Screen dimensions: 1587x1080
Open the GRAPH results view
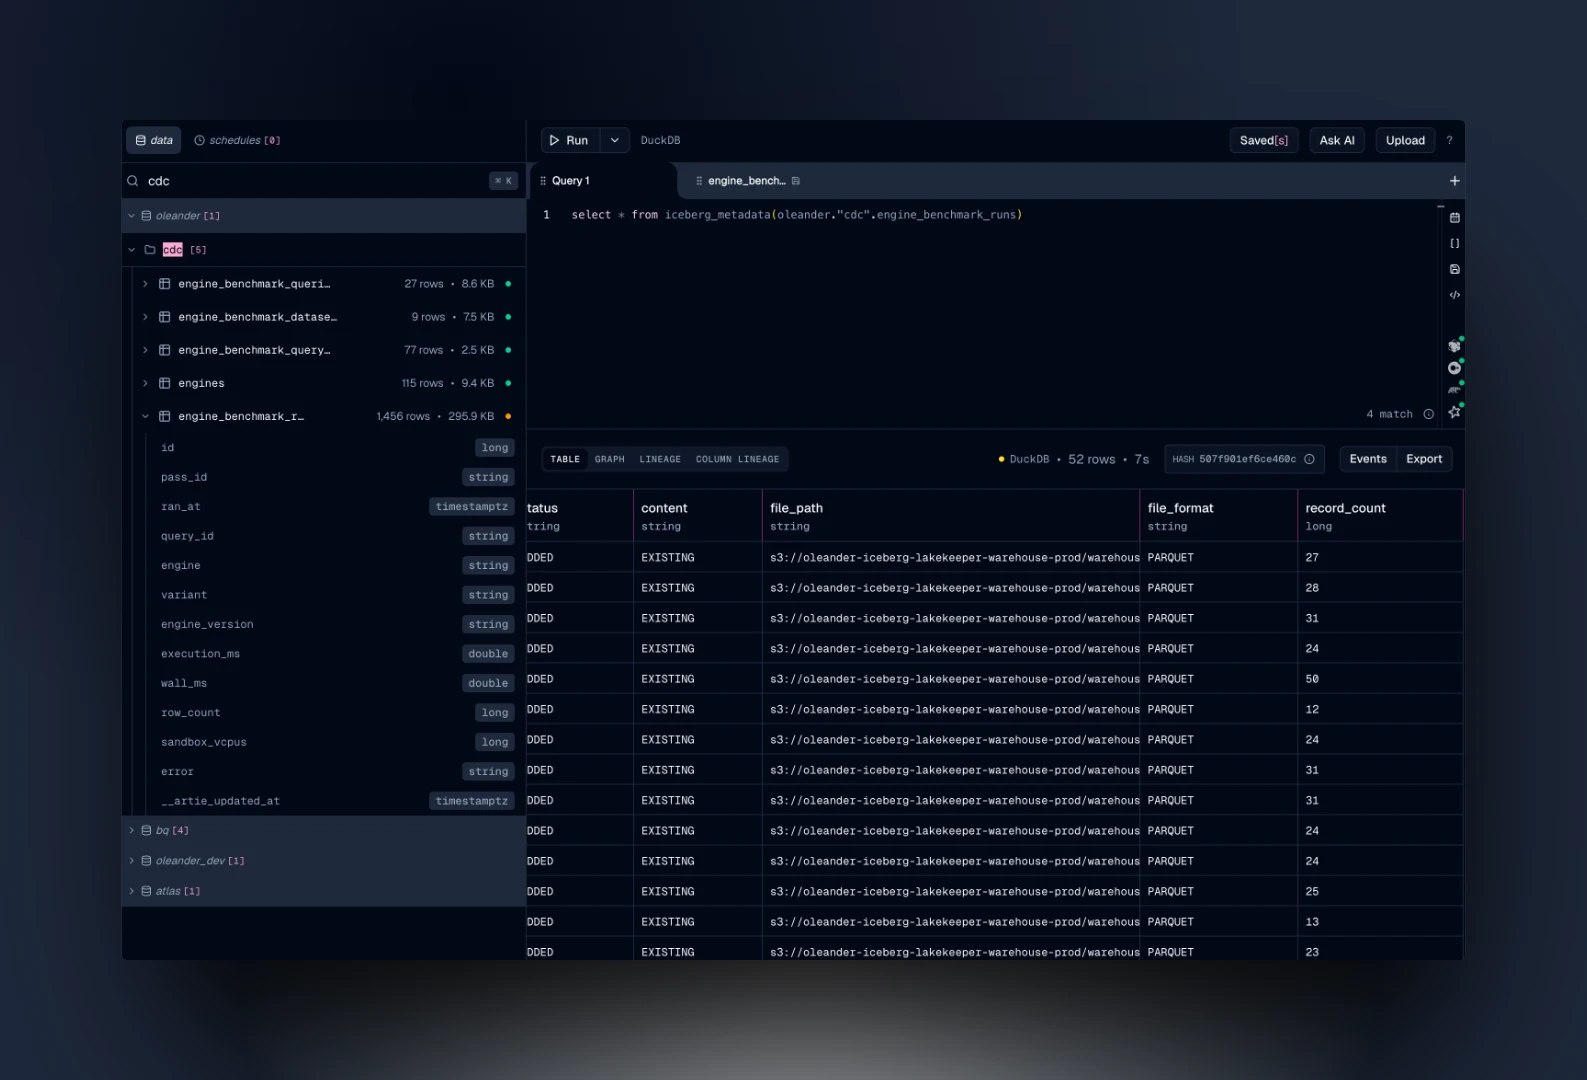pyautogui.click(x=610, y=460)
